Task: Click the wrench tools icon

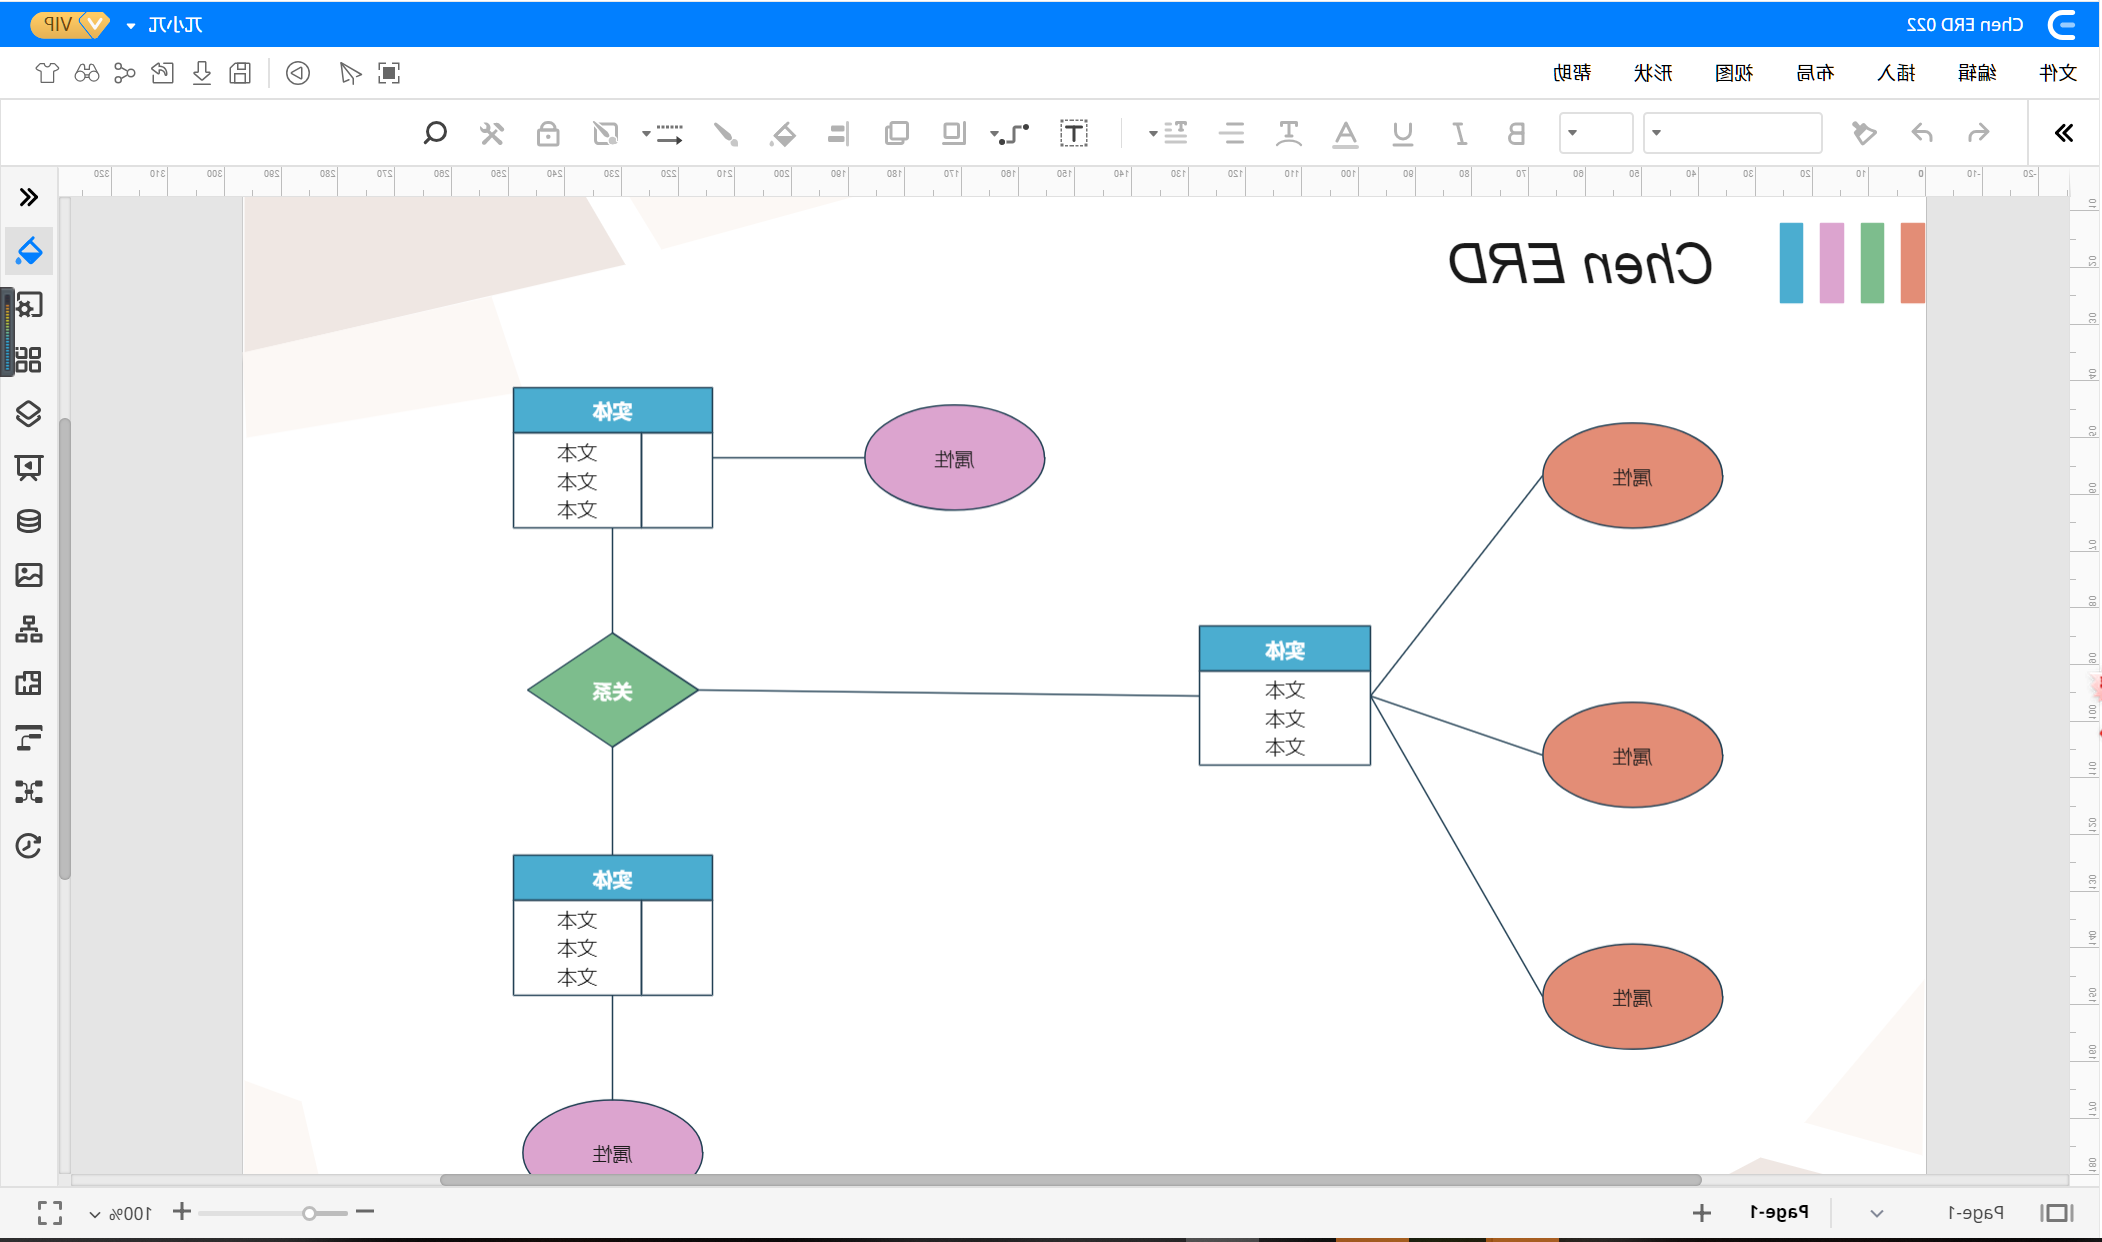Action: pos(491,133)
